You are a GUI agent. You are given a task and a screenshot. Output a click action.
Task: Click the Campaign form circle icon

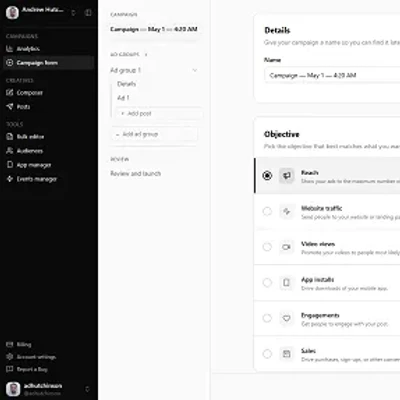(x=10, y=63)
